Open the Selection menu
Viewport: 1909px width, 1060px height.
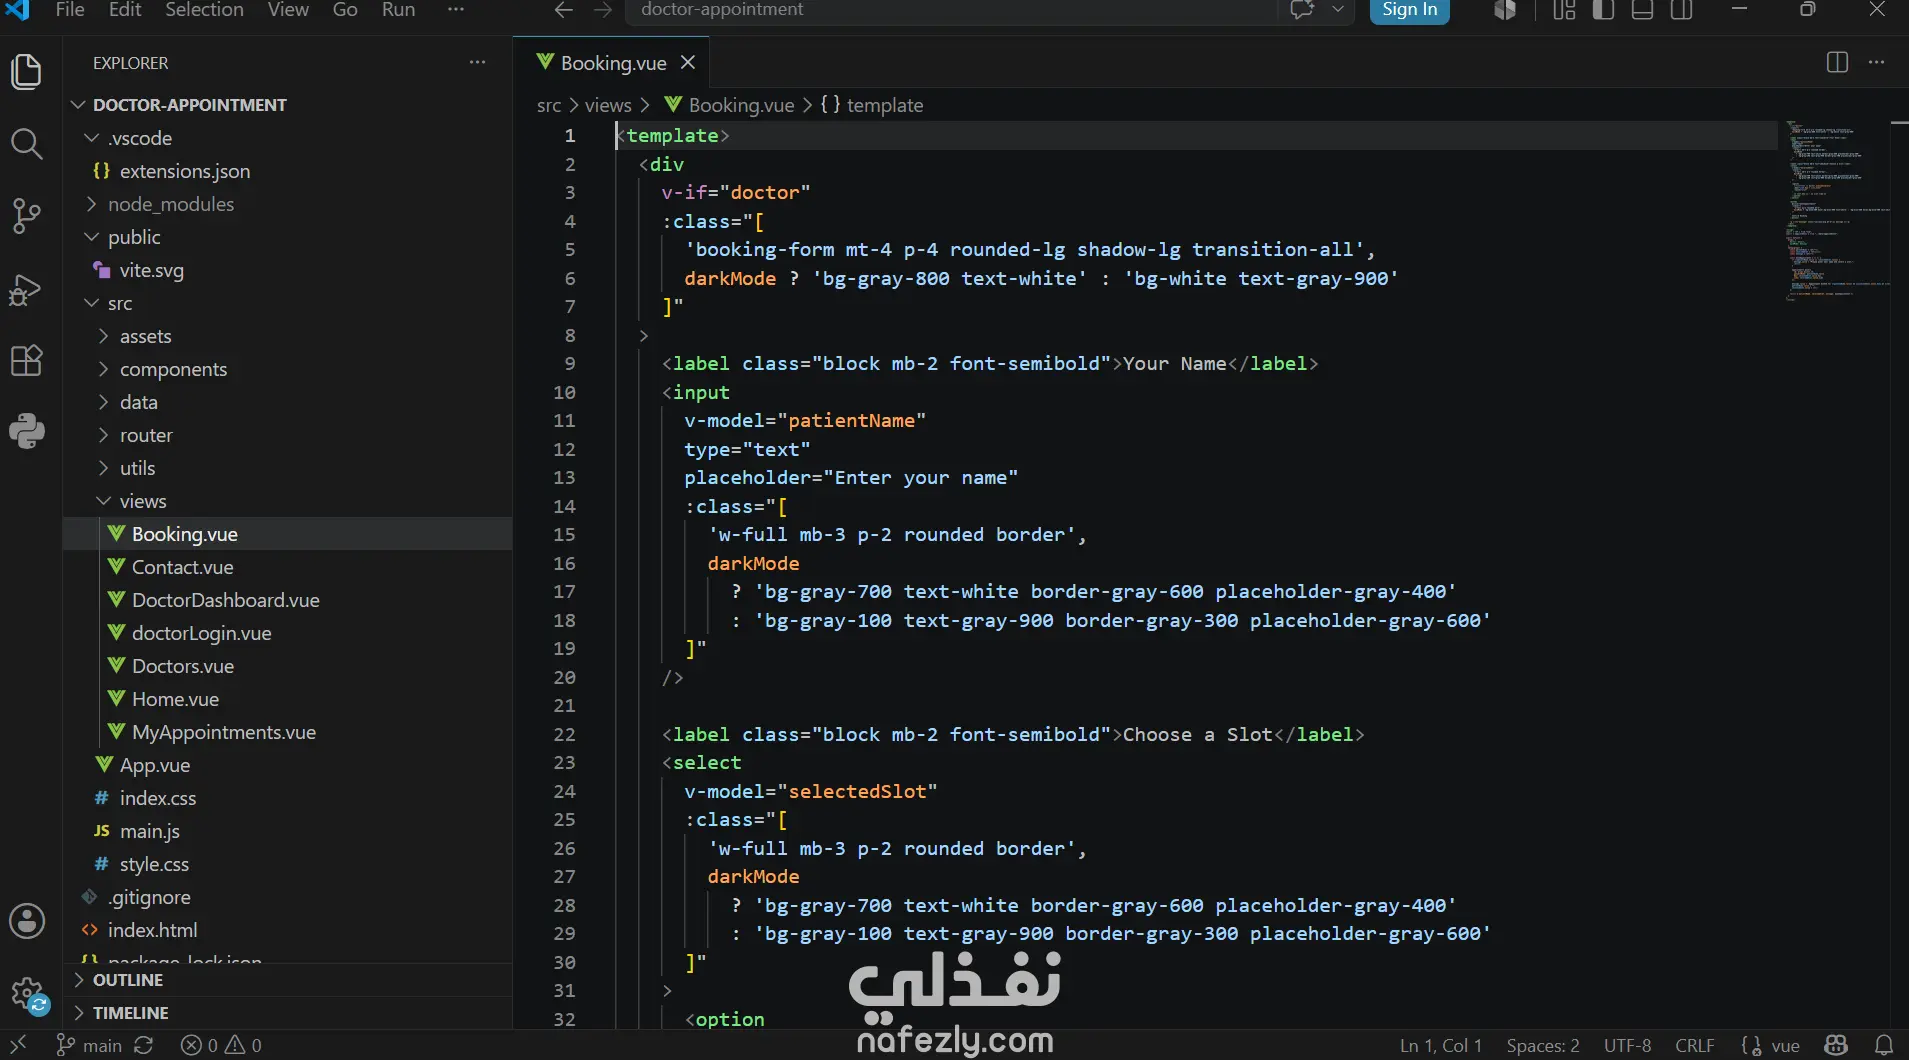click(x=204, y=10)
